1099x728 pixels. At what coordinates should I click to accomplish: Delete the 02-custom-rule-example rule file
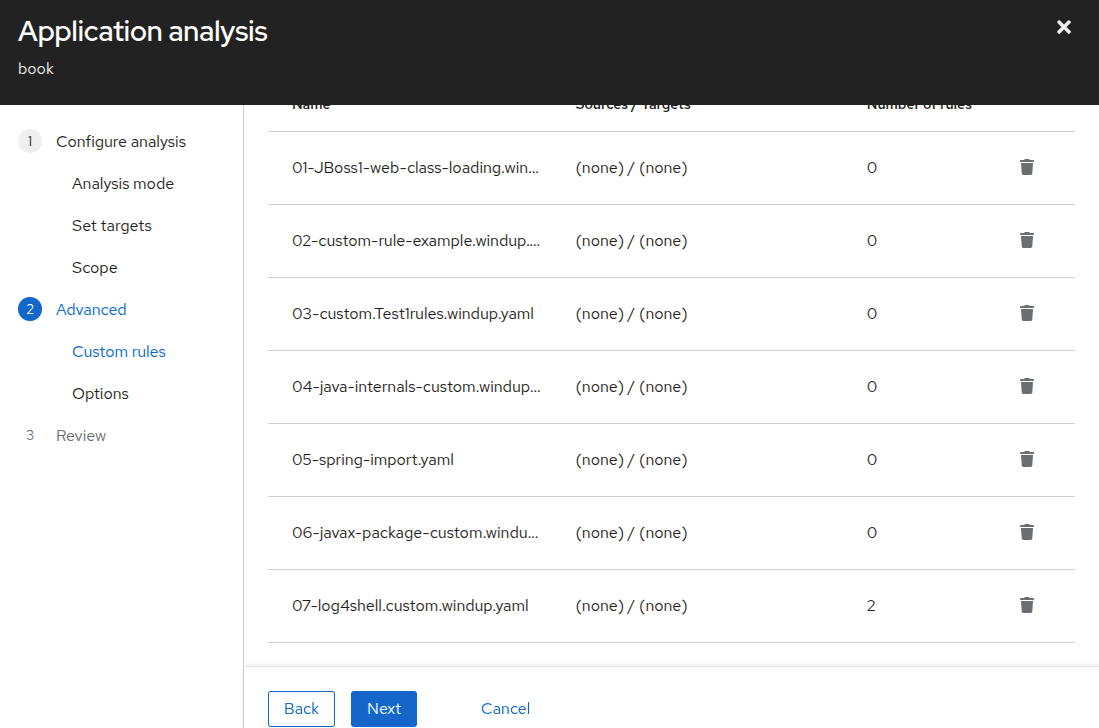(x=1026, y=240)
